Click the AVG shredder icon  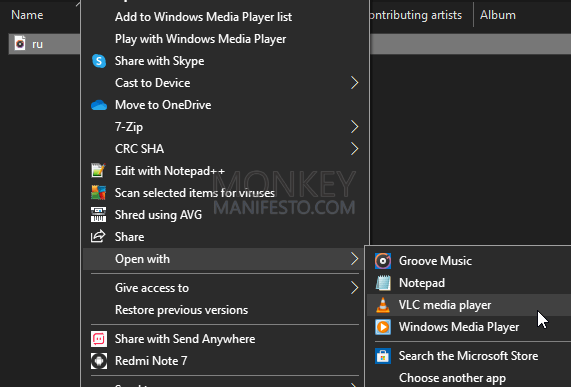click(98, 214)
